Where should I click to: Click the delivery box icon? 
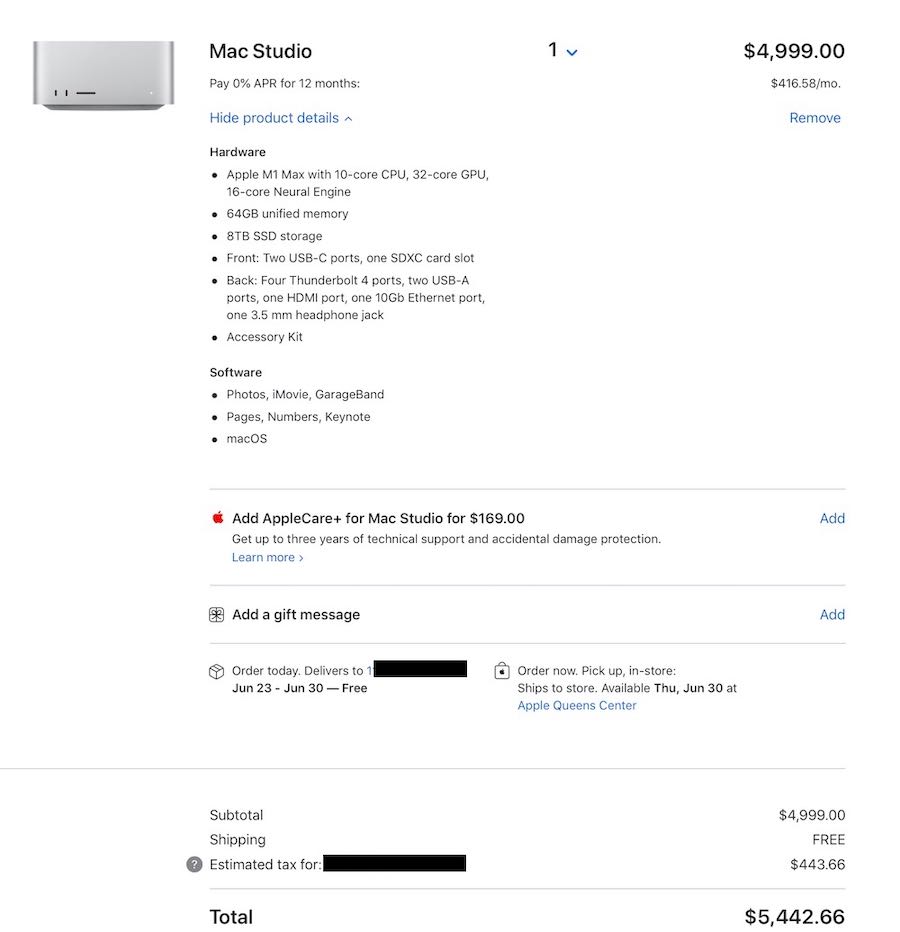click(217, 671)
